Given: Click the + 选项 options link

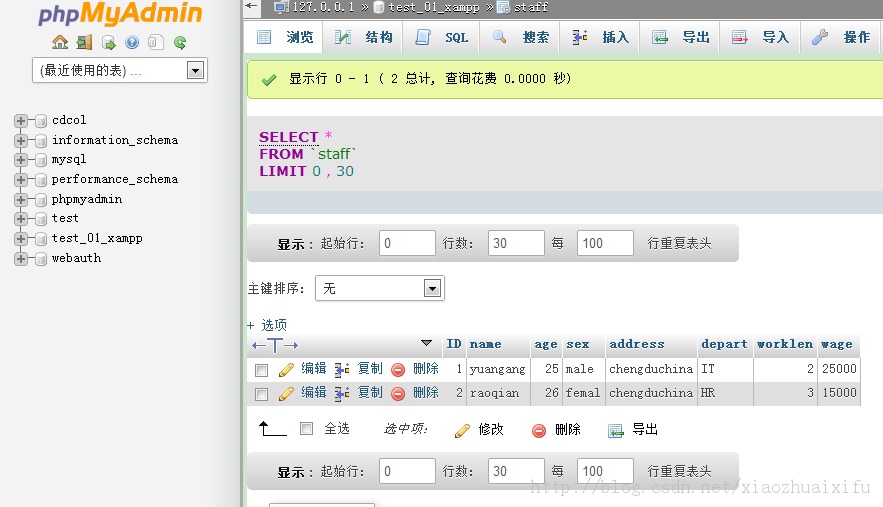Looking at the screenshot, I should click(x=267, y=325).
